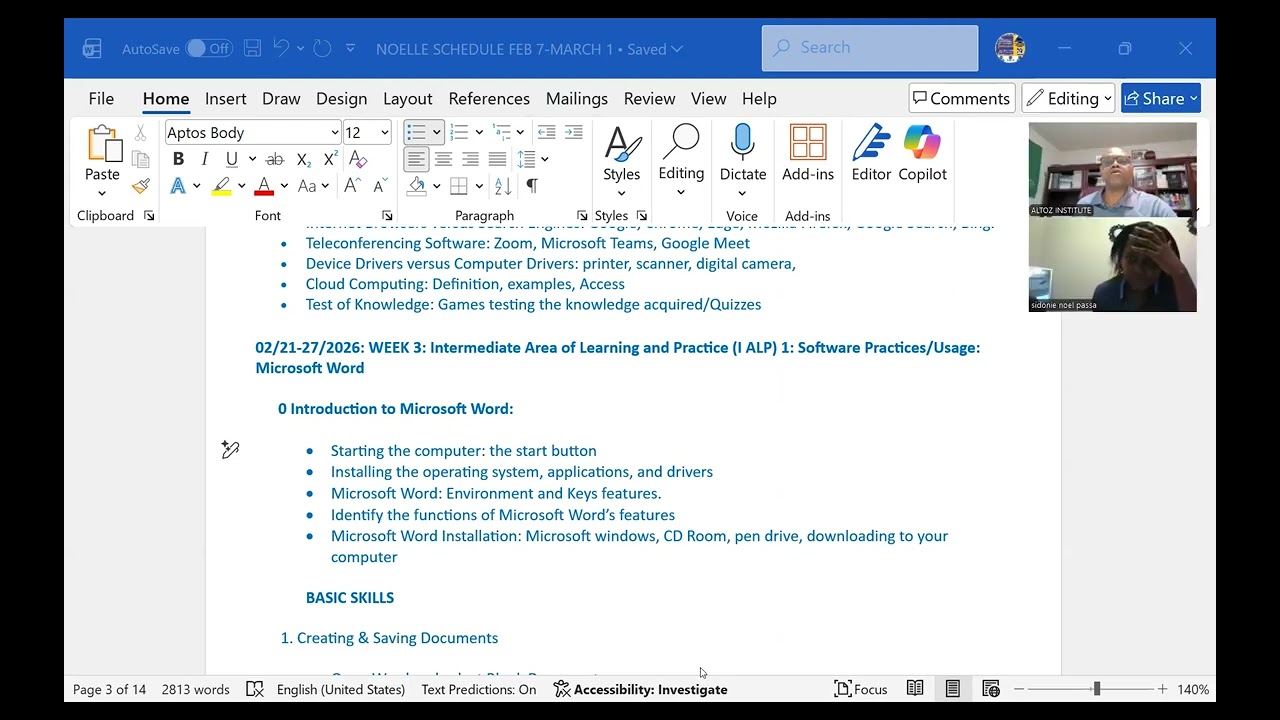The image size is (1280, 720).
Task: Toggle Underline formatting
Action: 231,159
